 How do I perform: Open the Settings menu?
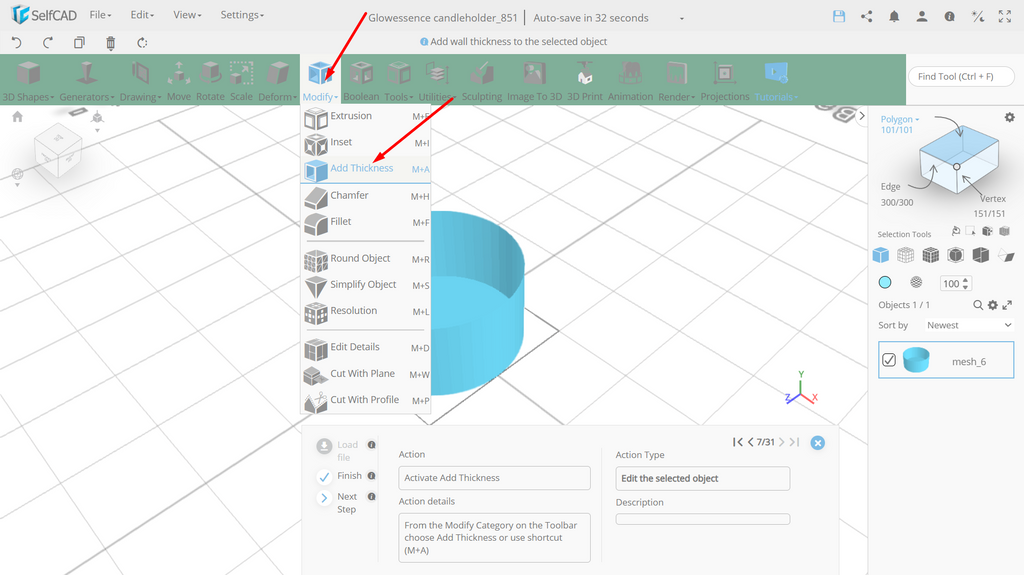click(x=242, y=15)
